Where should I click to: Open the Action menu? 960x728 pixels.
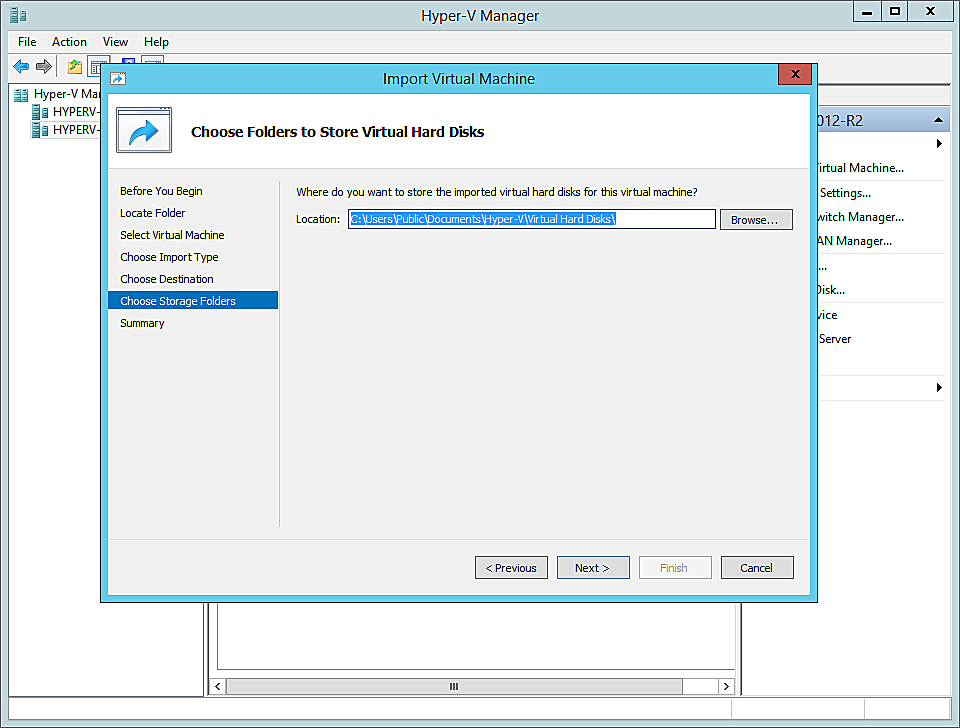(69, 42)
